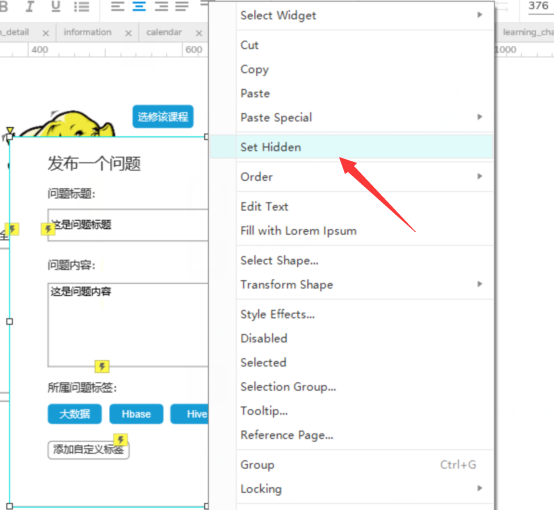Expand the Paste Special submenu

[479, 117]
